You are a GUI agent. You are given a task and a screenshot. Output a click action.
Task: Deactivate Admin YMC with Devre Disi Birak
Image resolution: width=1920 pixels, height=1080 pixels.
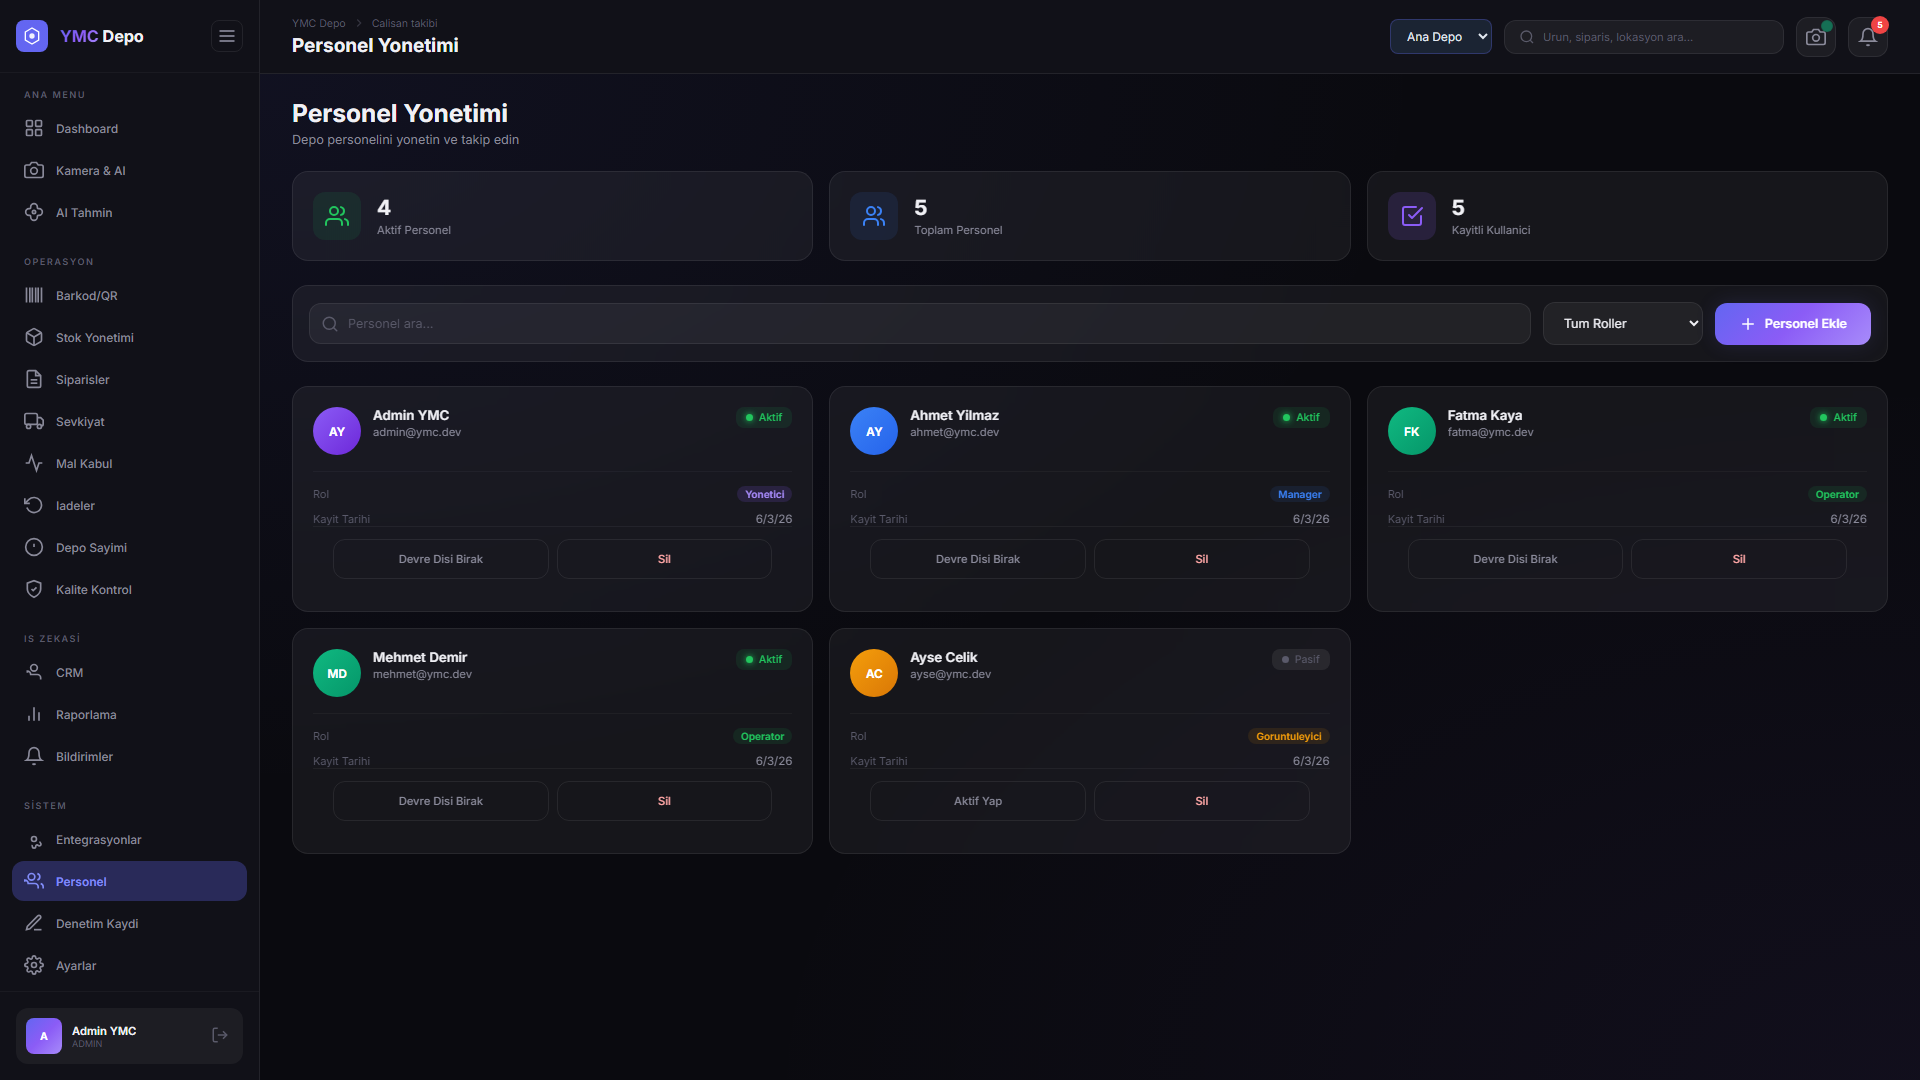440,559
